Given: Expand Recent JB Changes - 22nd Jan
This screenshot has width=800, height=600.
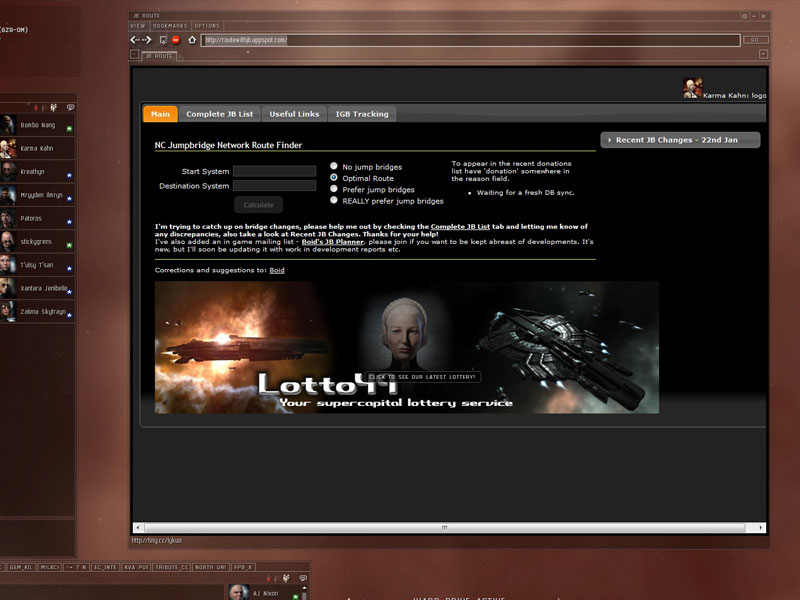Looking at the screenshot, I should (x=680, y=140).
